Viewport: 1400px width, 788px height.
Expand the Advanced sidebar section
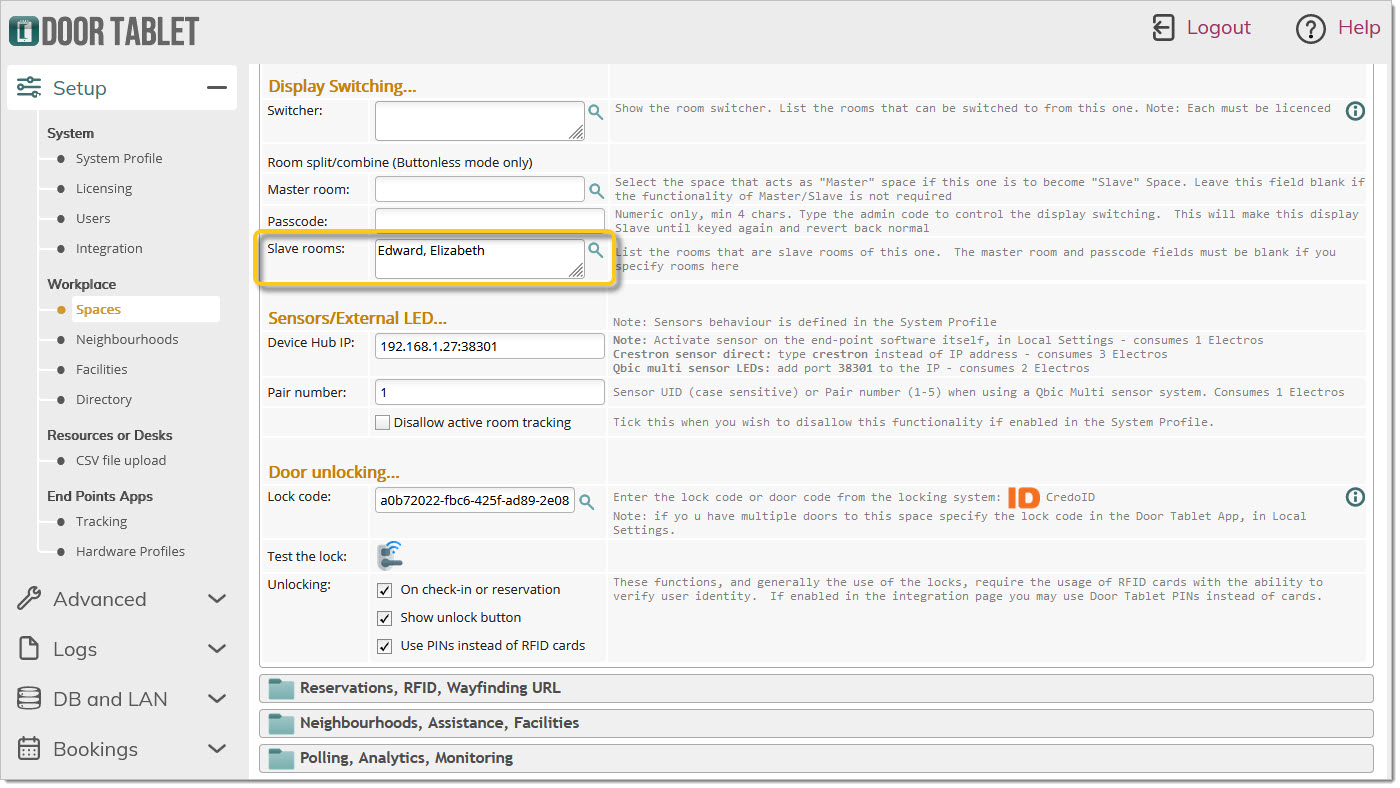point(122,599)
